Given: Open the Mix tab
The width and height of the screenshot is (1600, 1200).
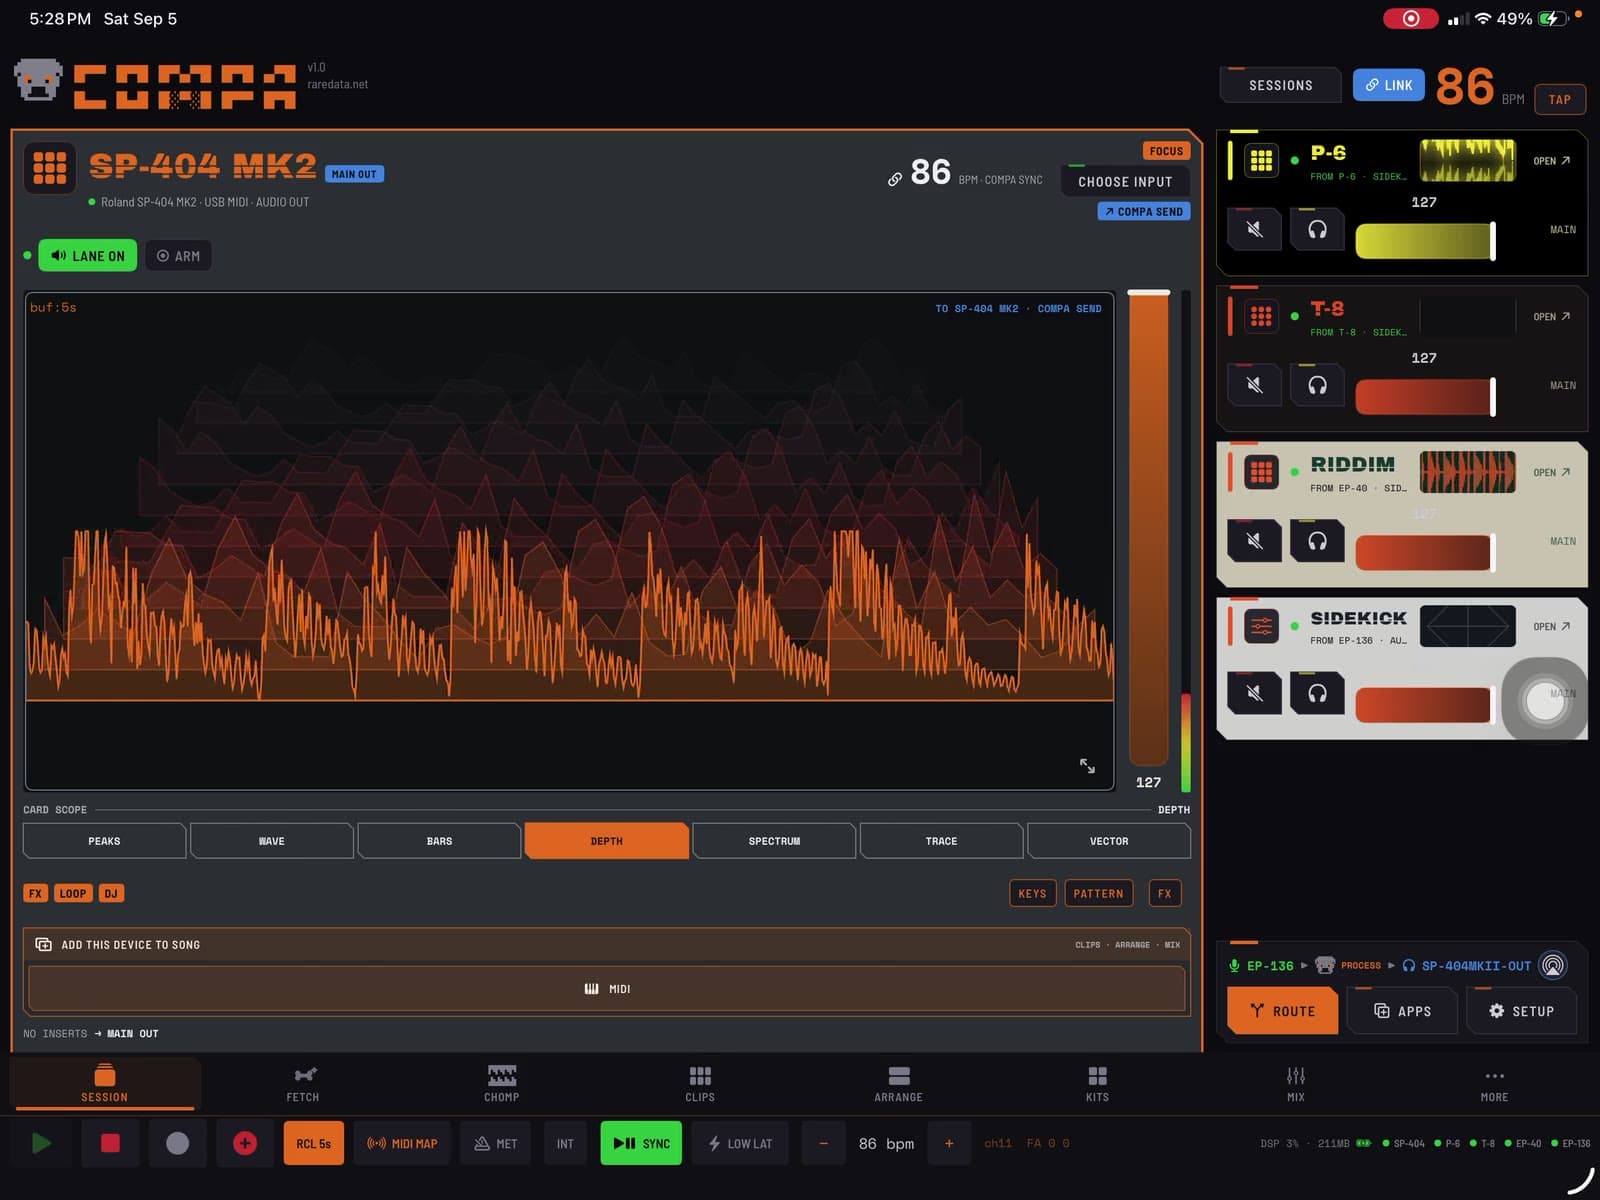Looking at the screenshot, I should pyautogui.click(x=1296, y=1084).
